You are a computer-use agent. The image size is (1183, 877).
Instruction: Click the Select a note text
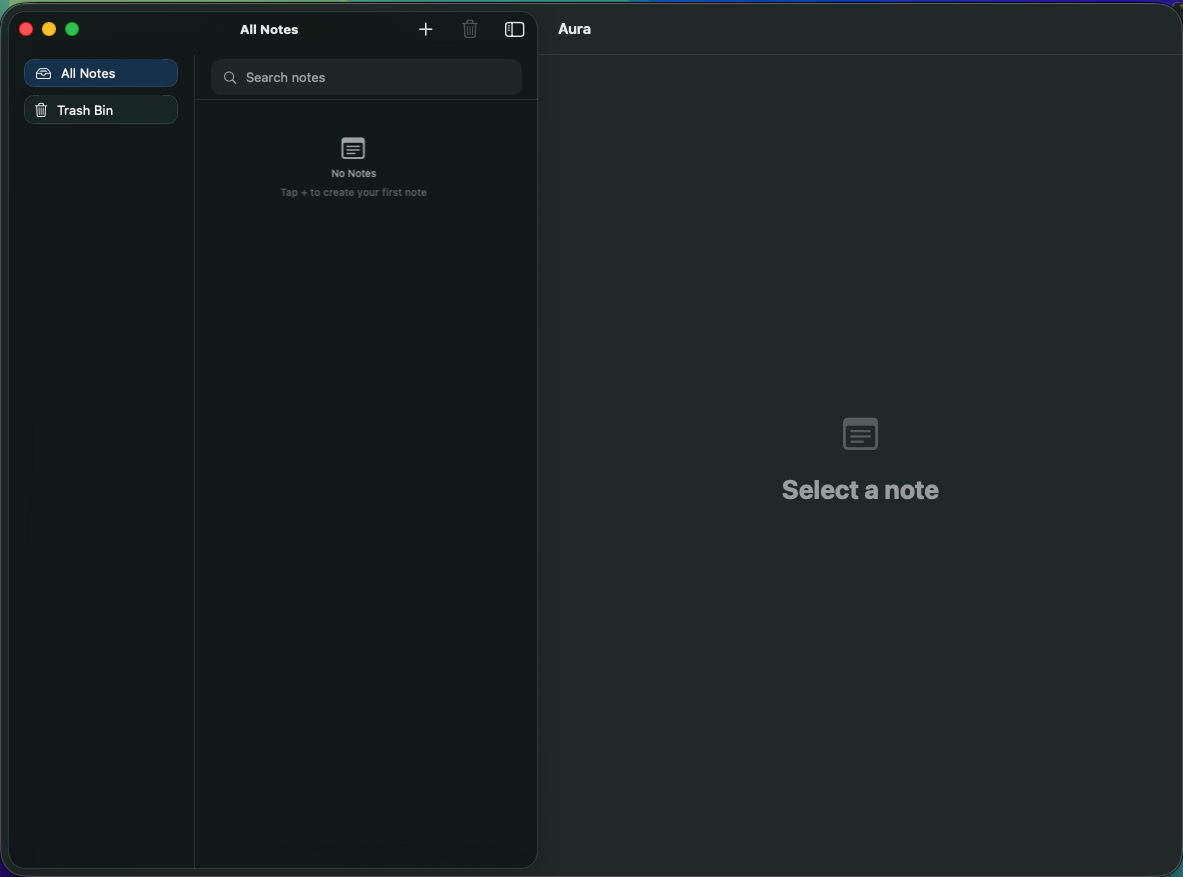click(859, 490)
